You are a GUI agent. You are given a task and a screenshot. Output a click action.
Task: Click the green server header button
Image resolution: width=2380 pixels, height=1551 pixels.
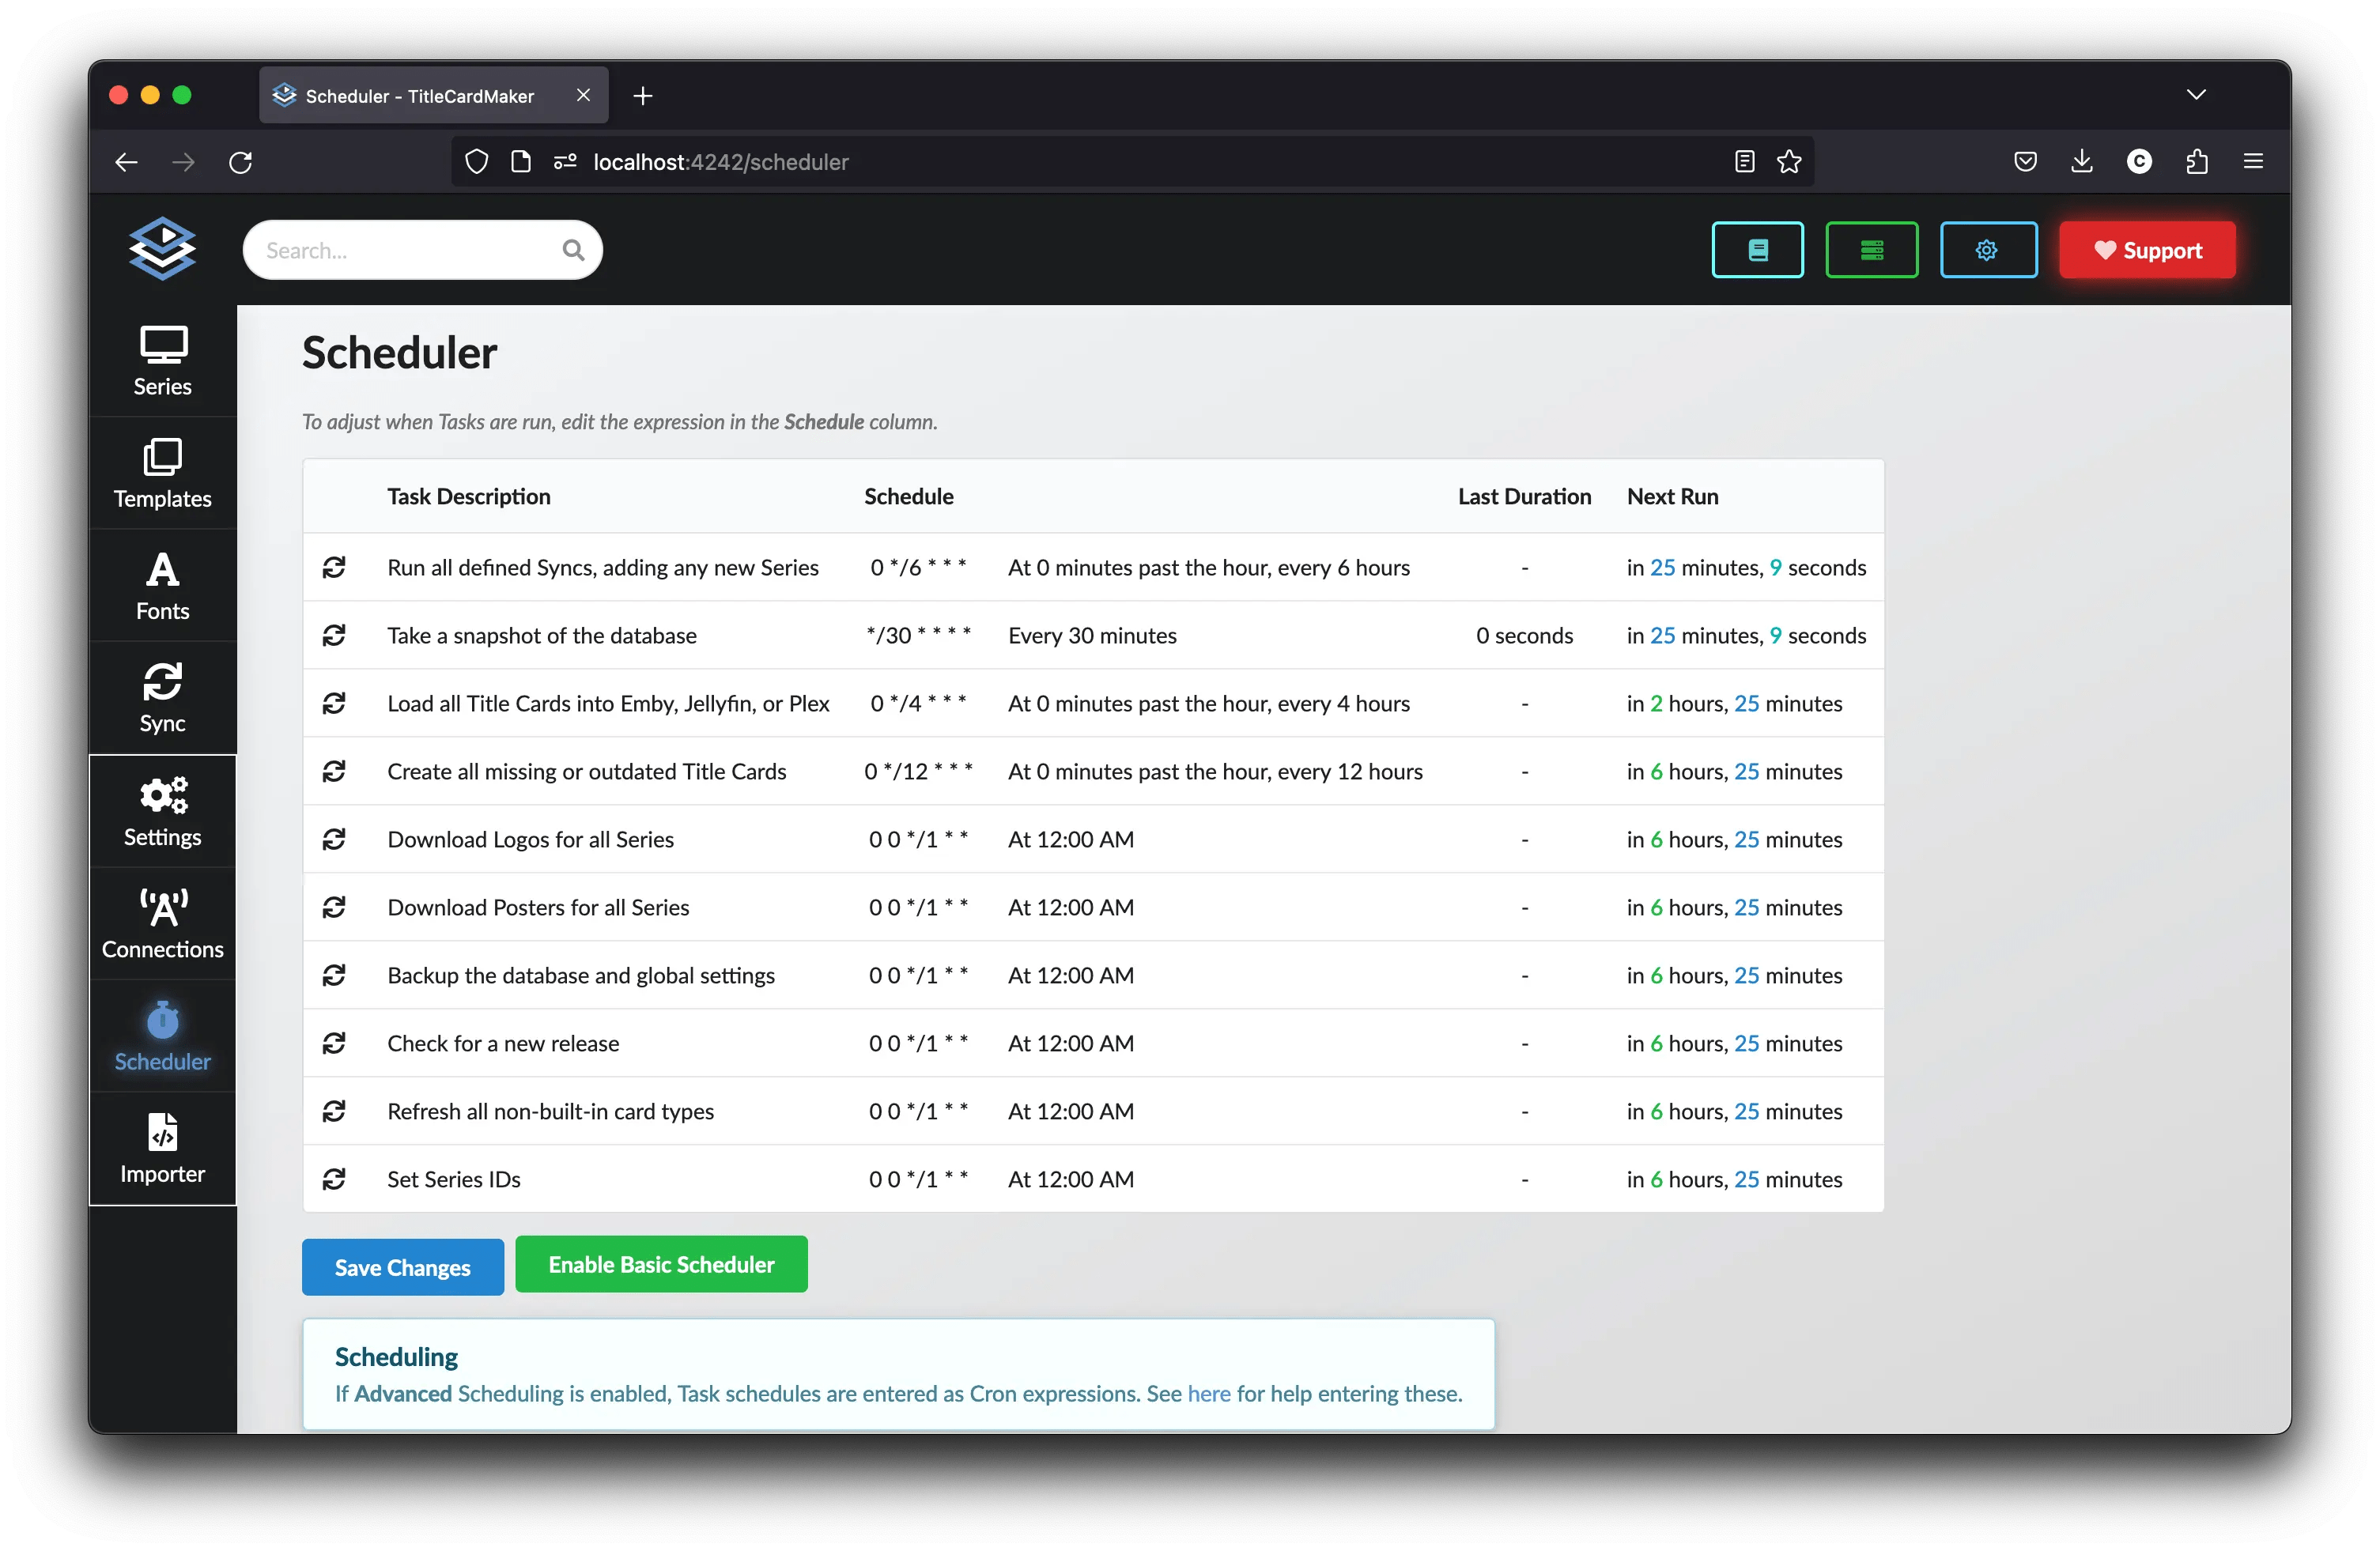[x=1871, y=250]
